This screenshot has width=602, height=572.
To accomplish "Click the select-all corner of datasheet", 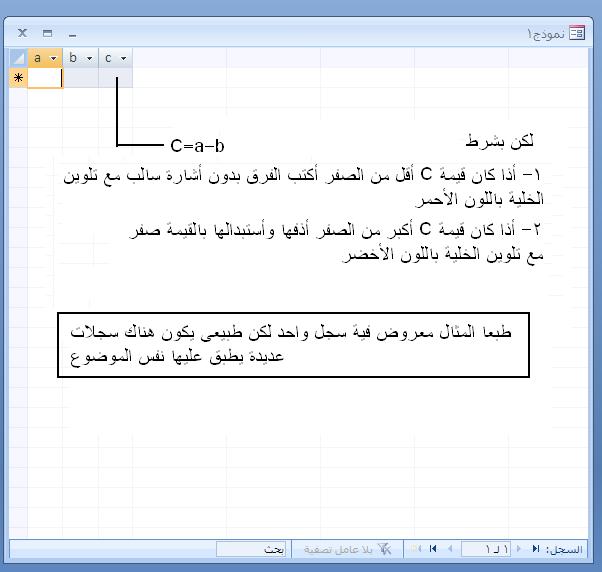I will (x=18, y=58).
